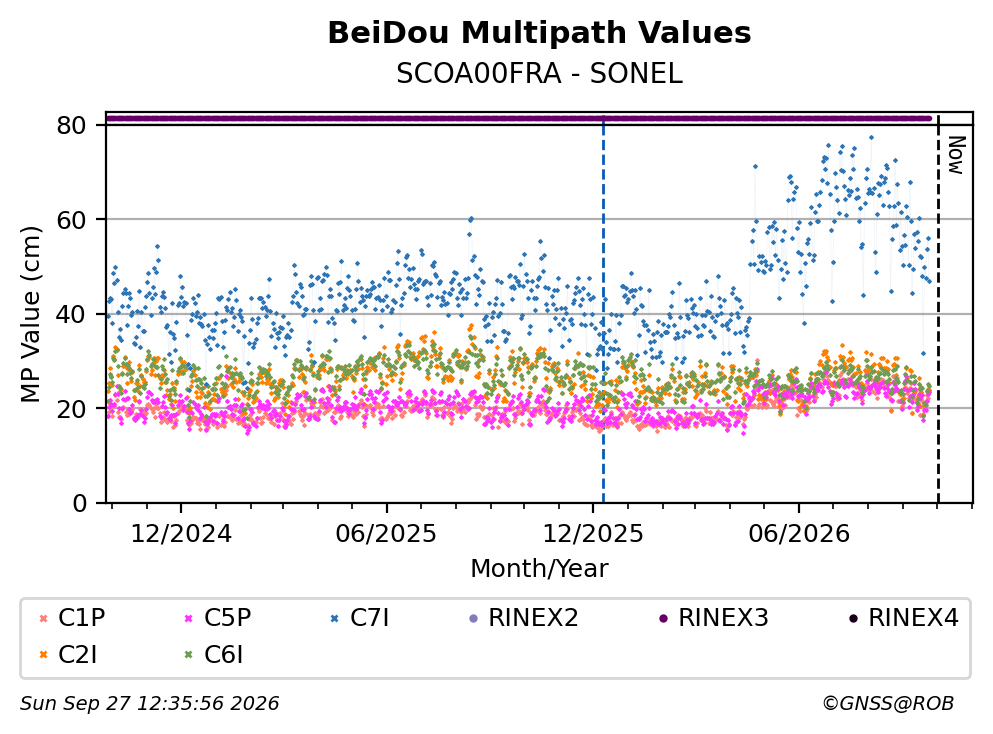The width and height of the screenshot is (993, 734).
Task: Click the C7I blue legend marker
Action: click(334, 618)
